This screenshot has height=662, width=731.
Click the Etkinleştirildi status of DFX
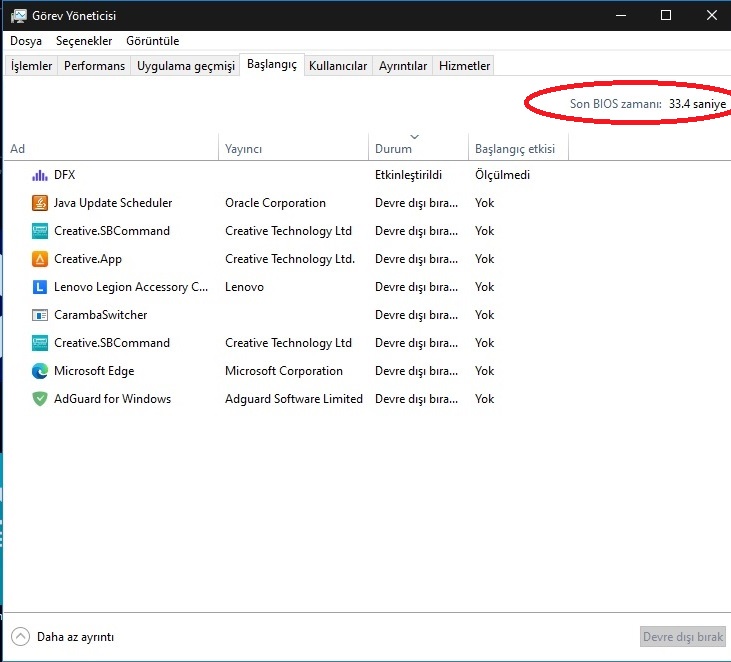tap(408, 175)
